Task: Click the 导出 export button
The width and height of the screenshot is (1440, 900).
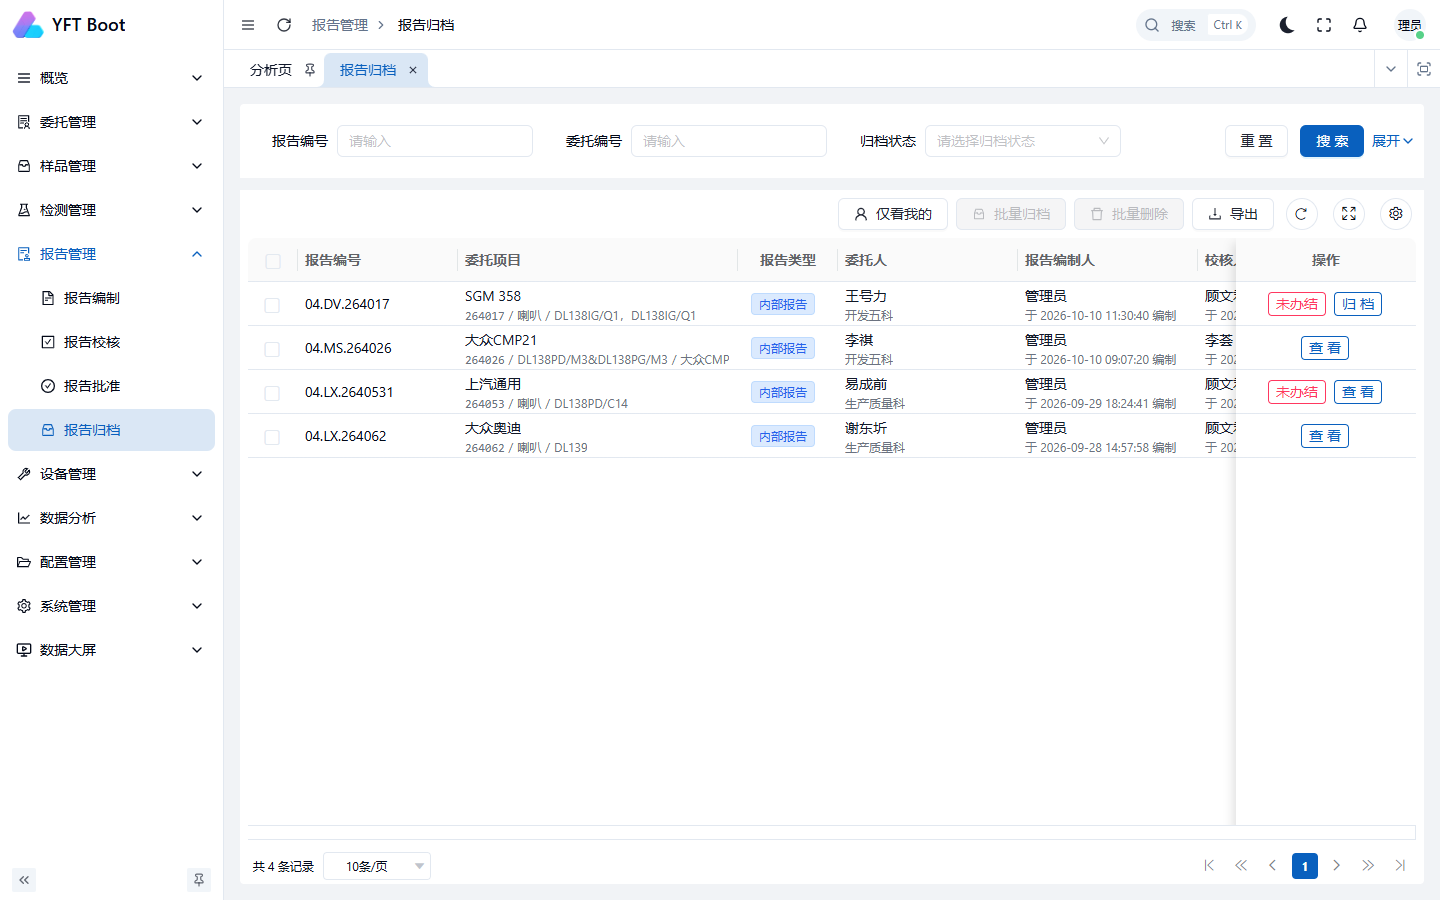Action: 1233,214
